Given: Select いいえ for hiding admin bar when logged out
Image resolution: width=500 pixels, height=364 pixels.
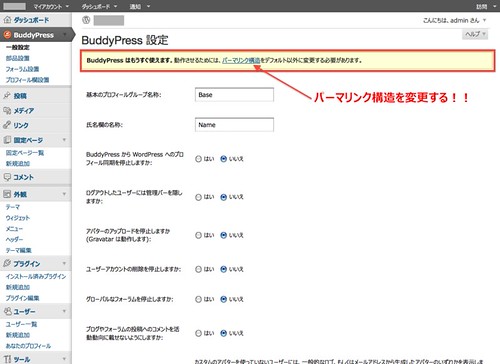Looking at the screenshot, I should (x=223, y=197).
